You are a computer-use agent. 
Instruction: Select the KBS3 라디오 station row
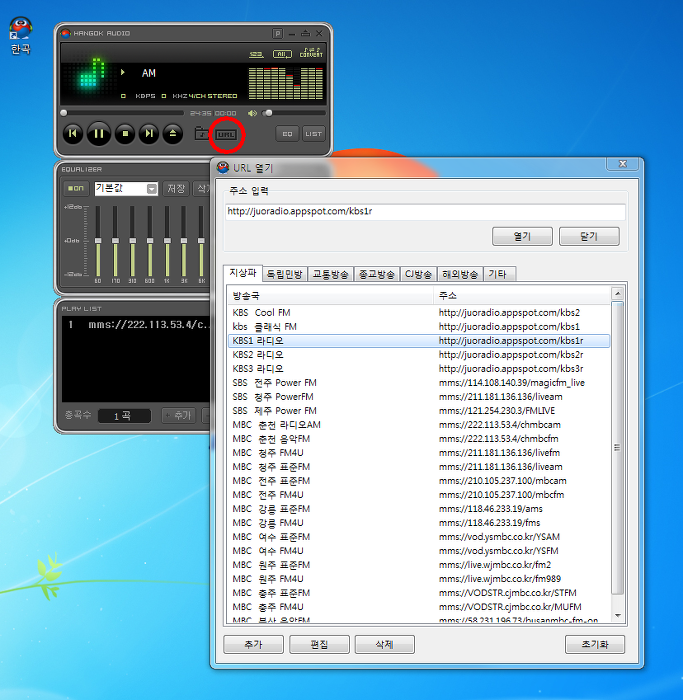(419, 369)
